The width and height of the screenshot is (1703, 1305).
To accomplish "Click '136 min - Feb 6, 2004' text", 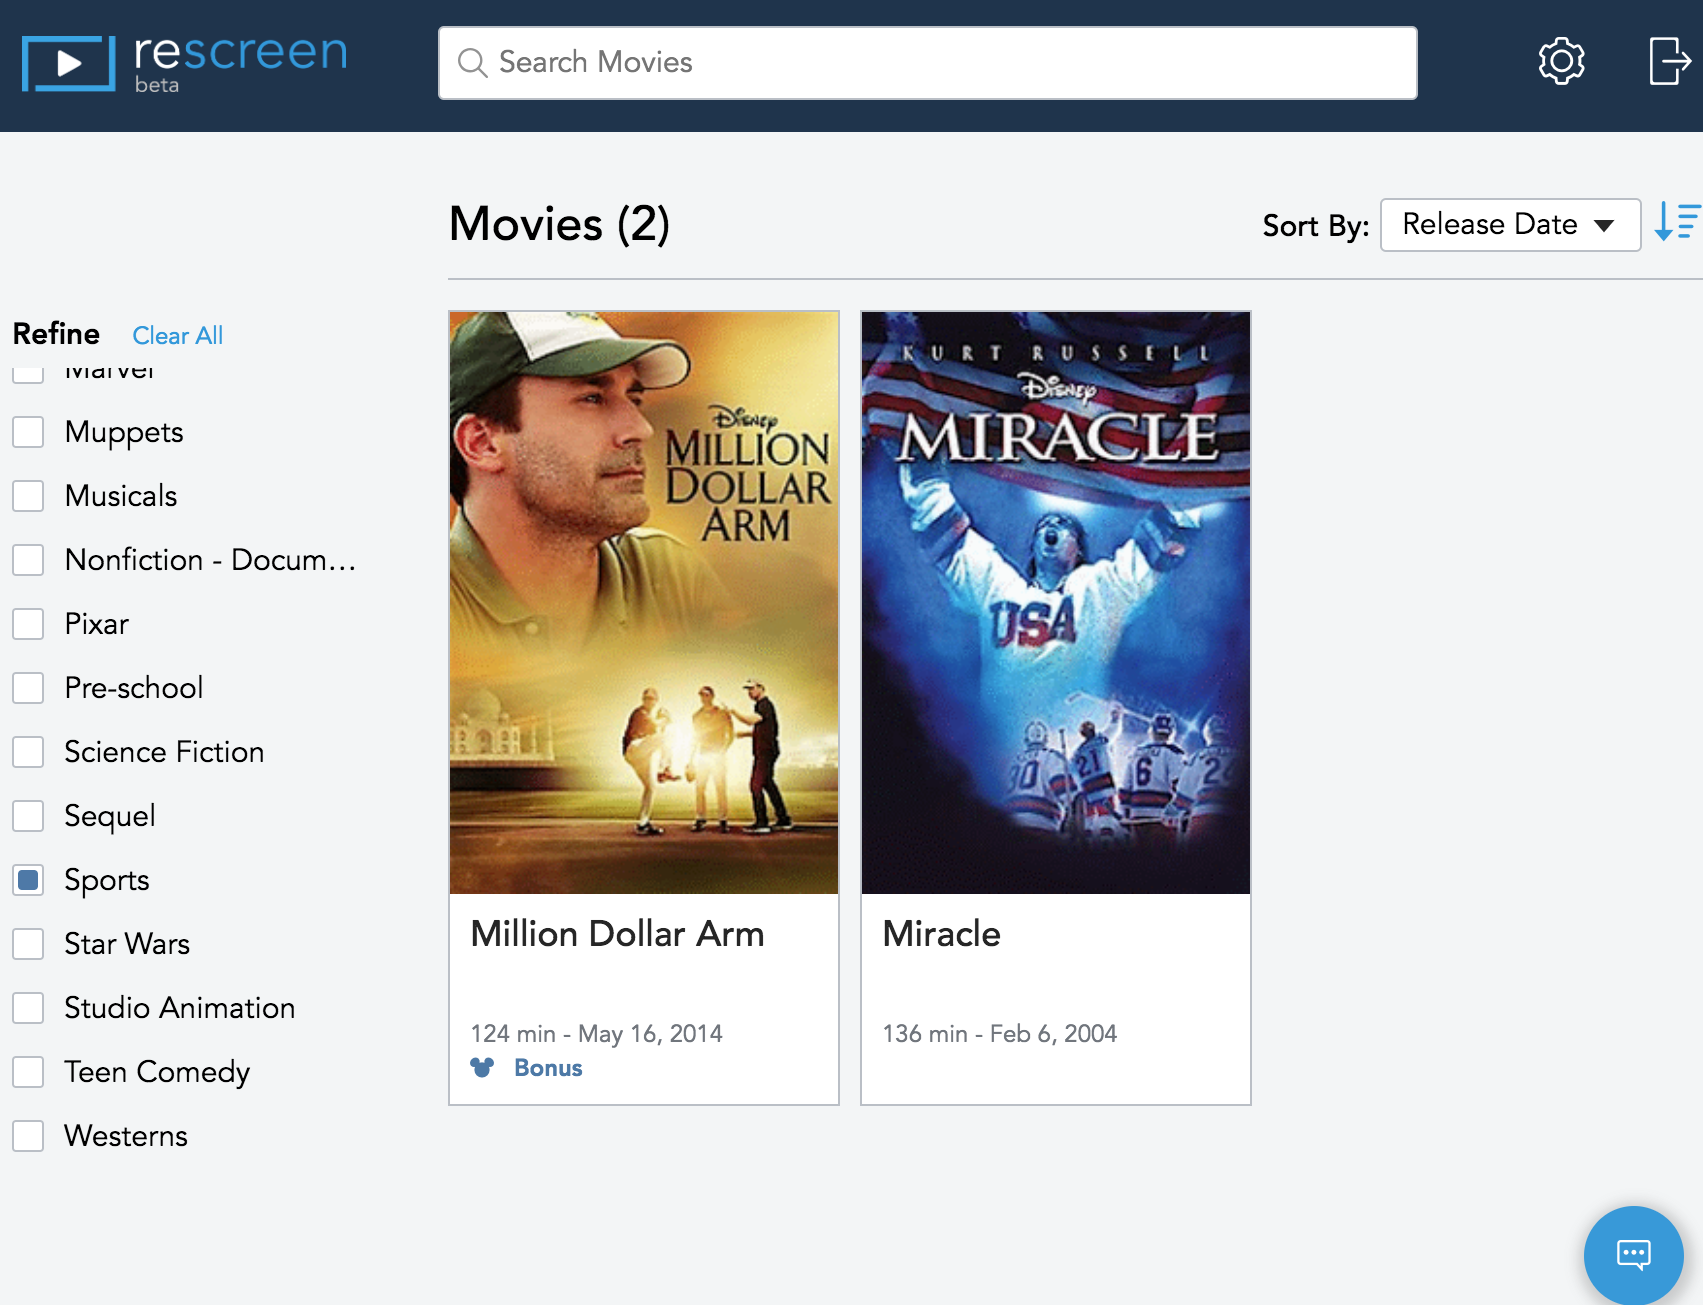I will pos(999,1034).
